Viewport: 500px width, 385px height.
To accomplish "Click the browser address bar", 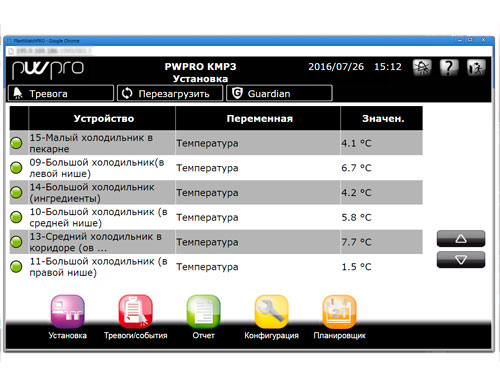I will (249, 51).
